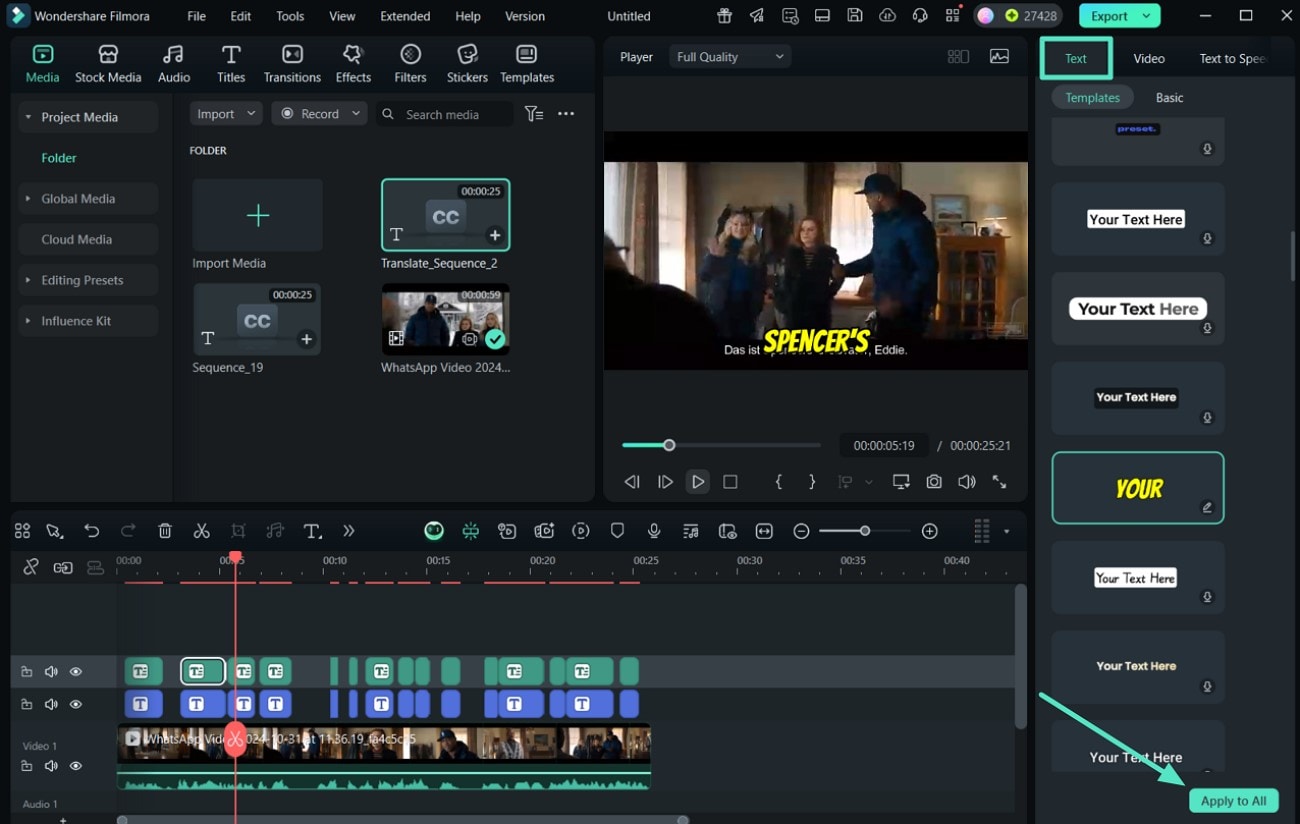Viewport: 1300px width, 824px height.
Task: Open the Extended menu
Action: tap(405, 16)
